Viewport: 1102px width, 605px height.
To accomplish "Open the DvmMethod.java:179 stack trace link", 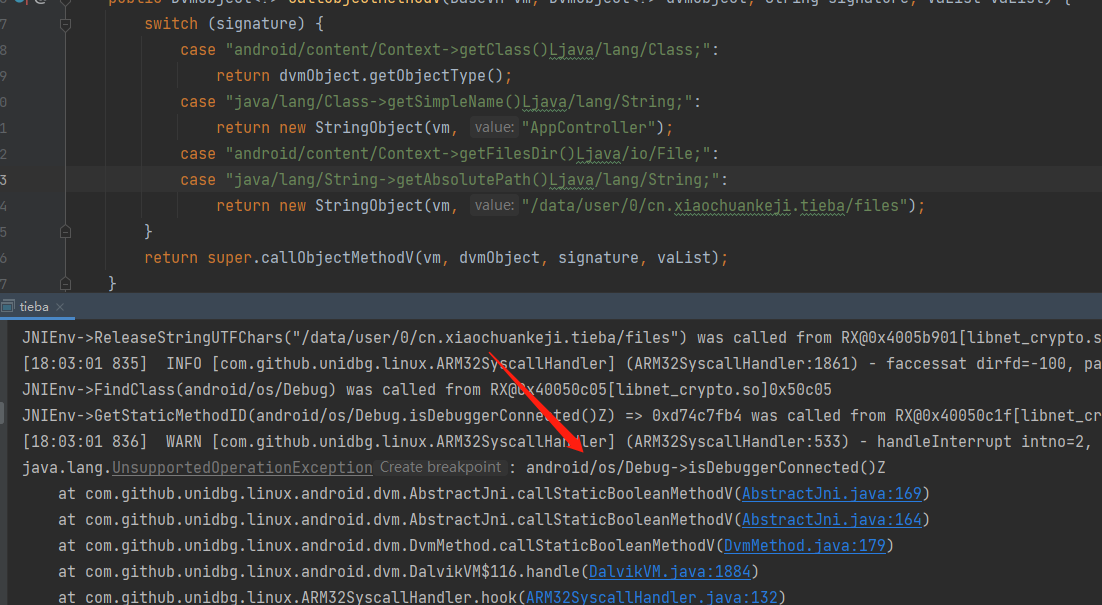I will tap(805, 546).
